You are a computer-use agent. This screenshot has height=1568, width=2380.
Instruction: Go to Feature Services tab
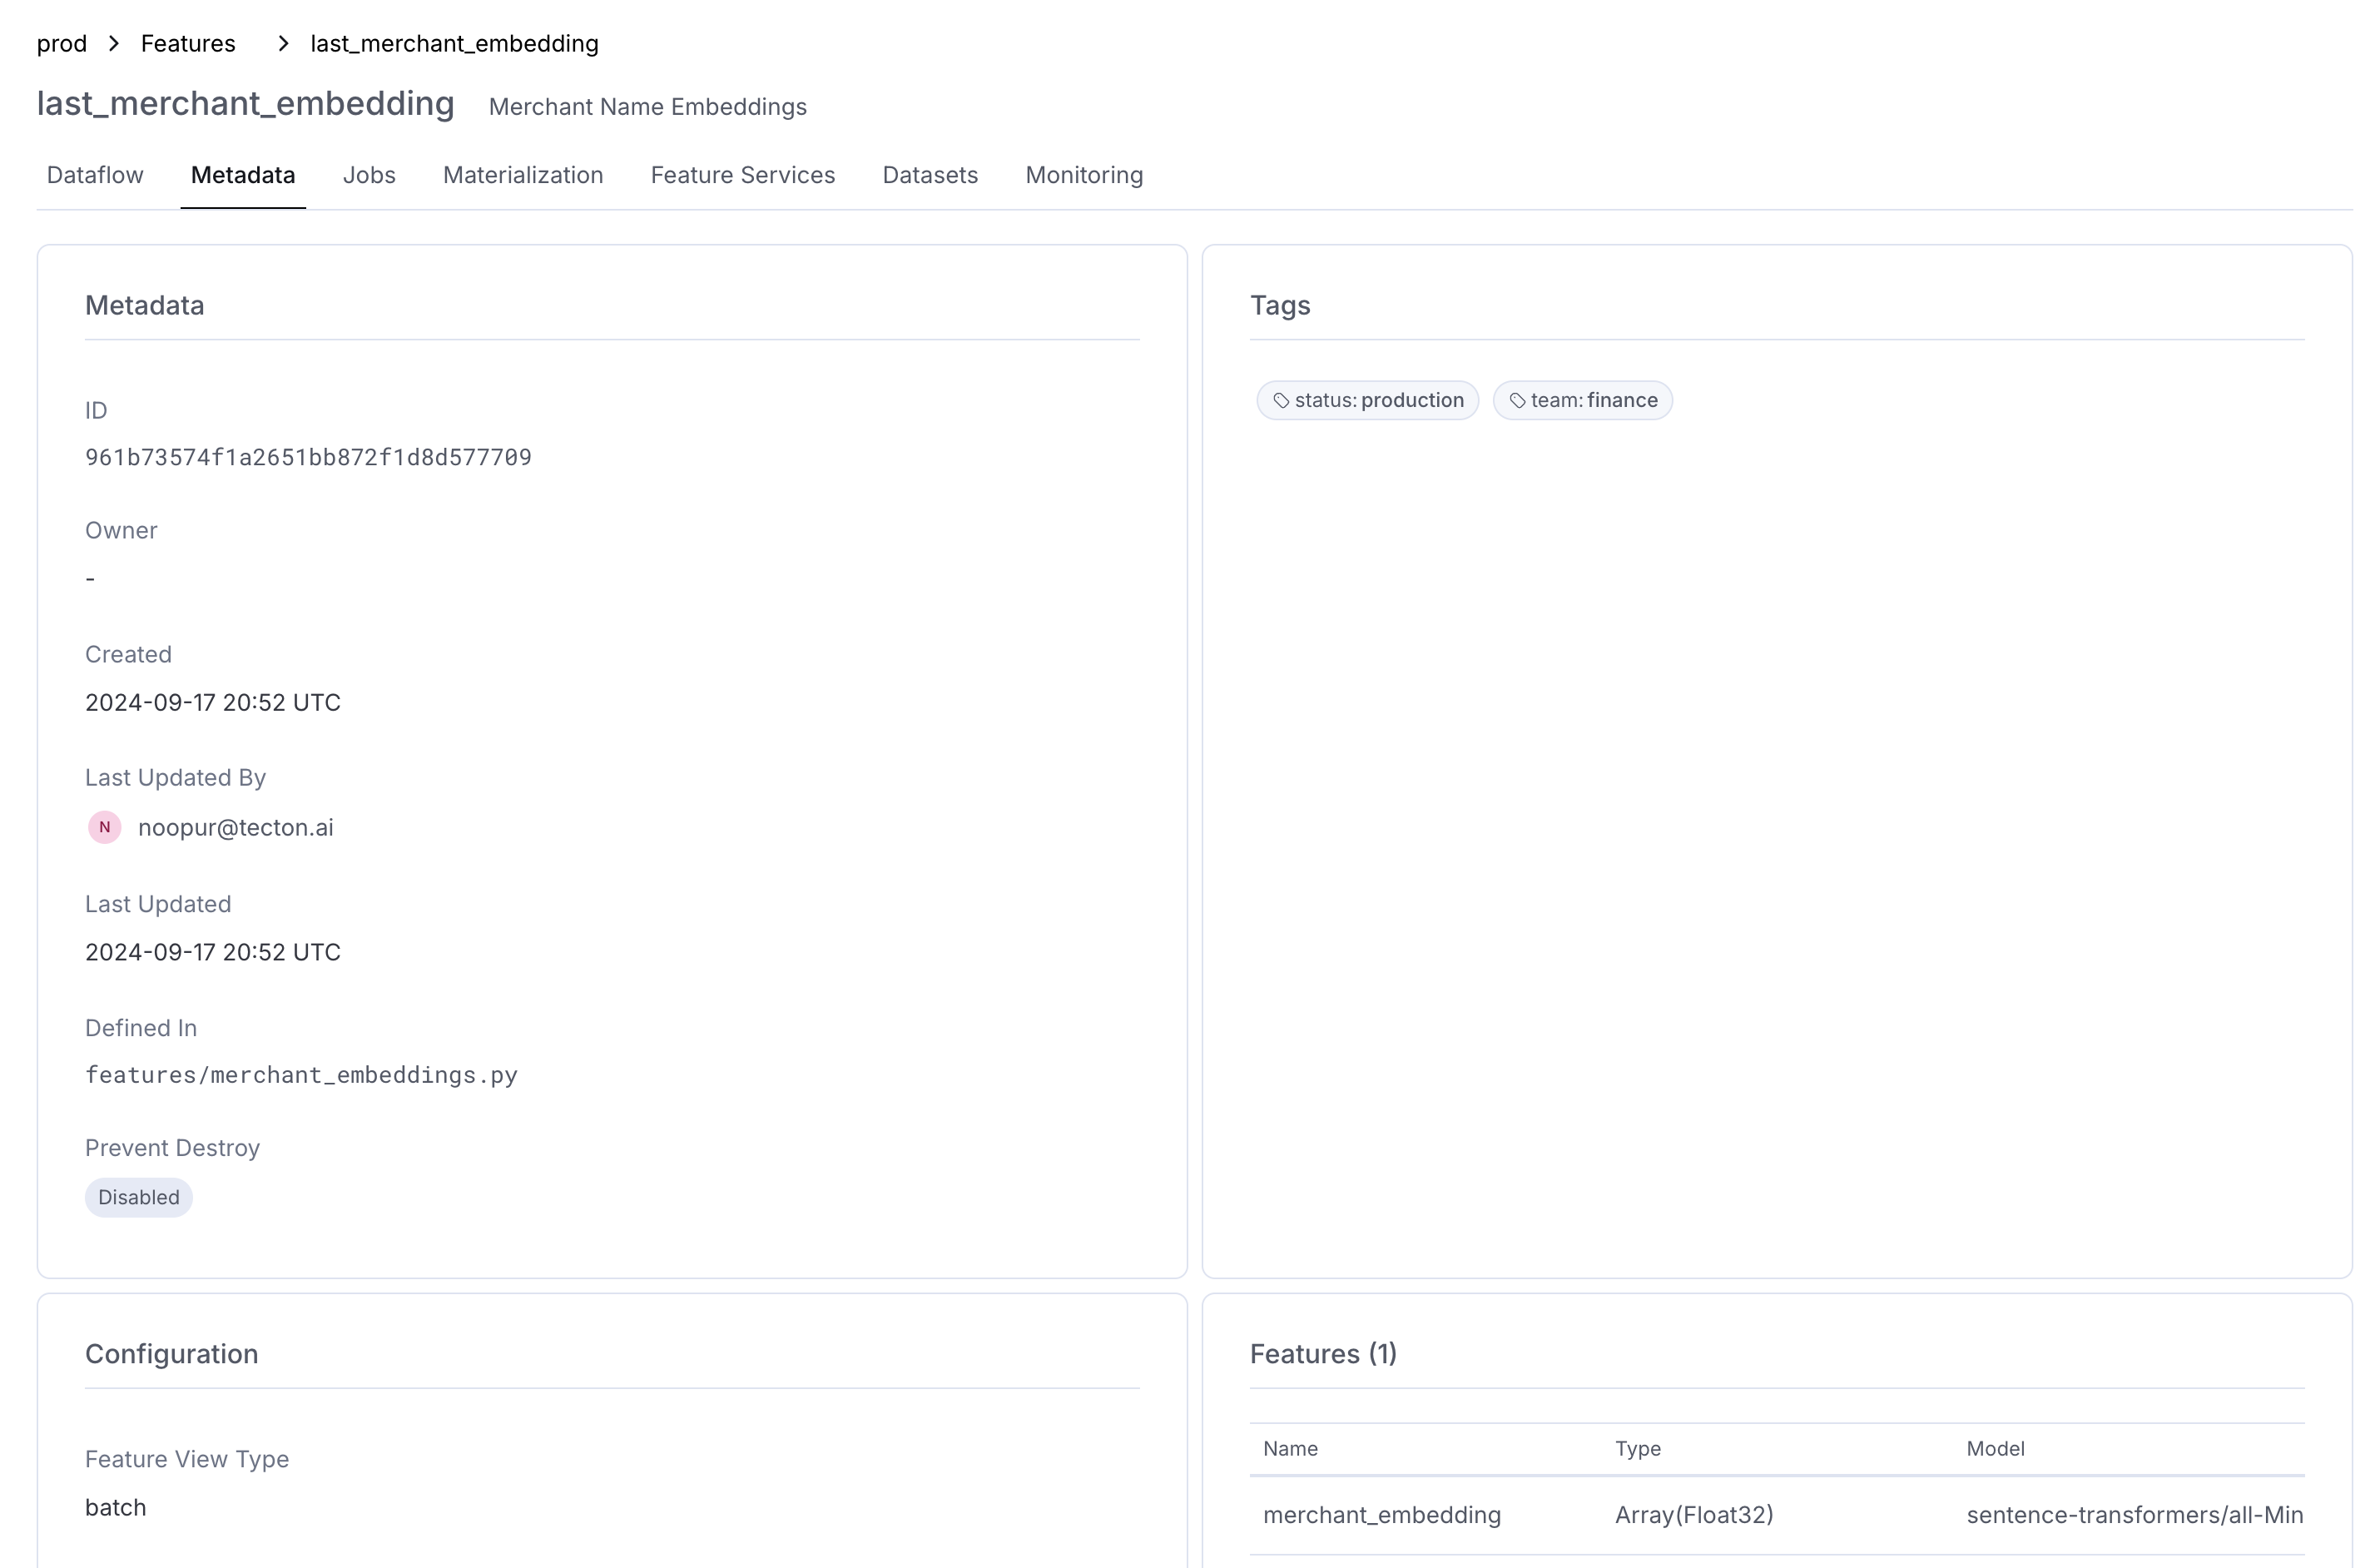[742, 175]
